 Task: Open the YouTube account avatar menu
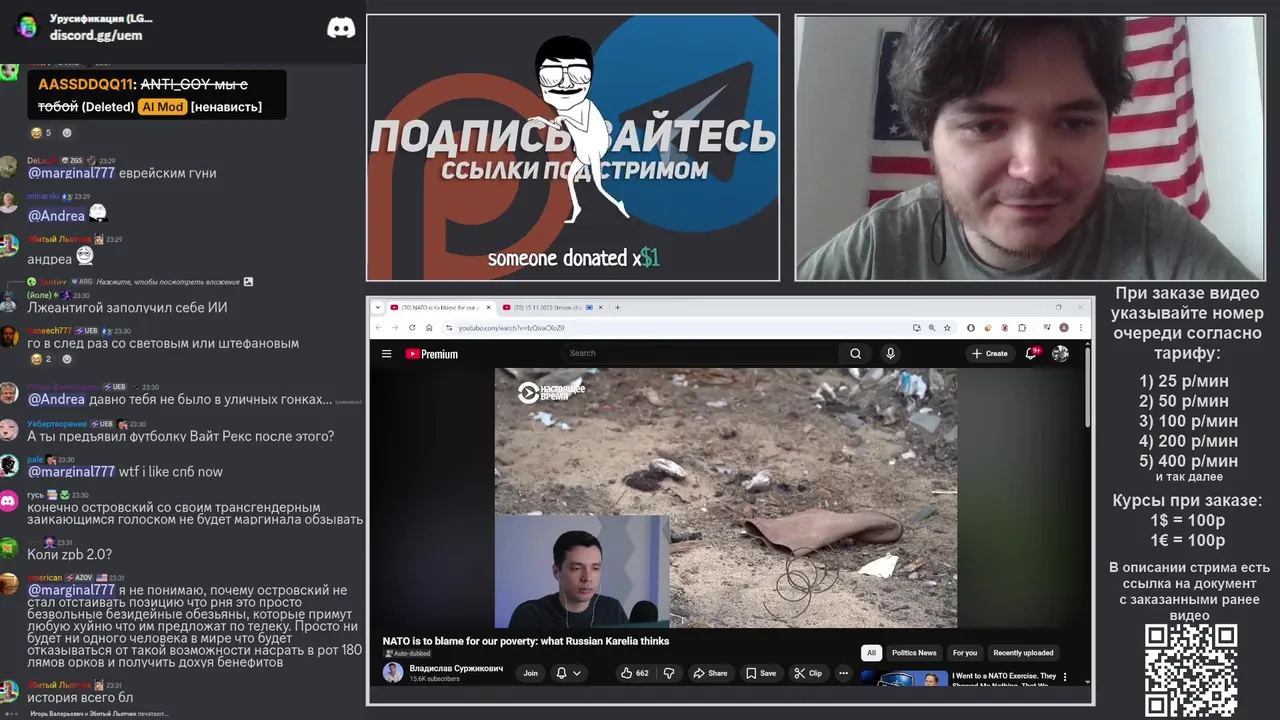click(x=1060, y=353)
